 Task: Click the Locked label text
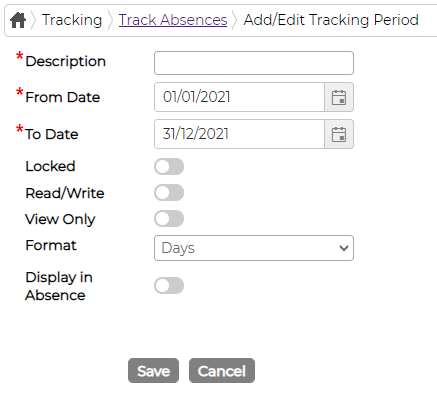tap(50, 166)
